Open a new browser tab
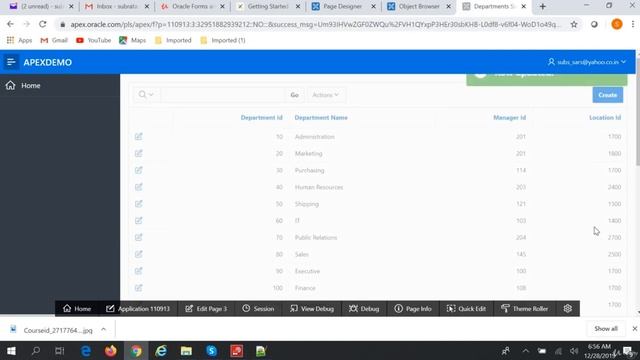 coord(542,6)
